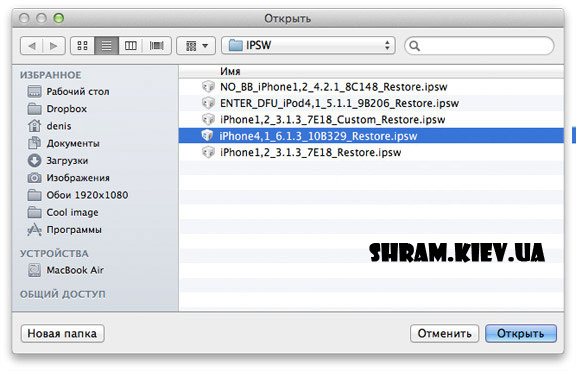Switch to column view

tap(131, 46)
